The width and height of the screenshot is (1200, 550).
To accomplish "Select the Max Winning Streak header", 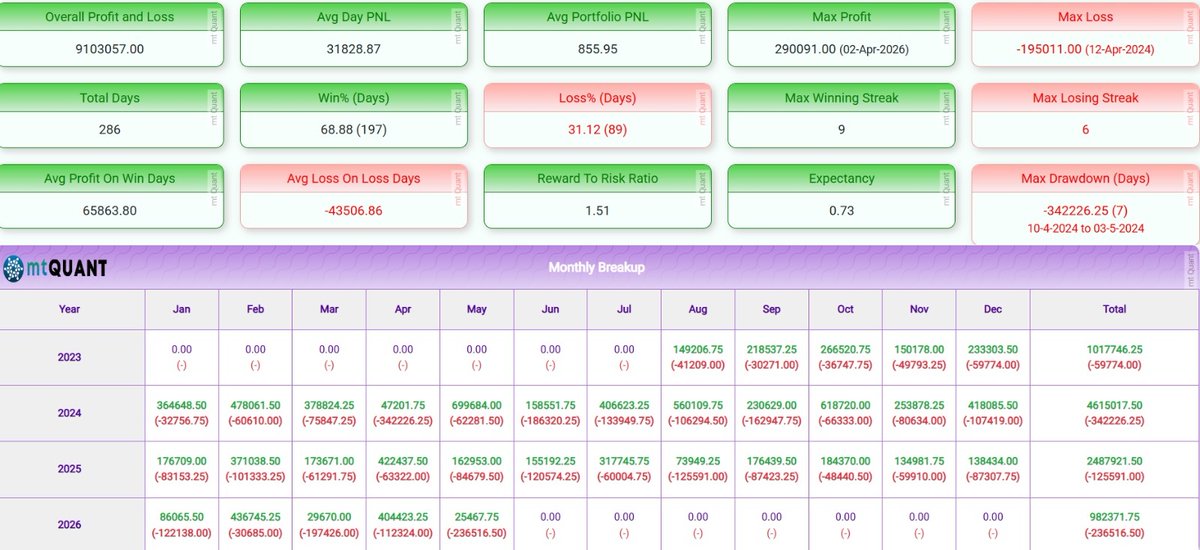I will click(x=842, y=98).
